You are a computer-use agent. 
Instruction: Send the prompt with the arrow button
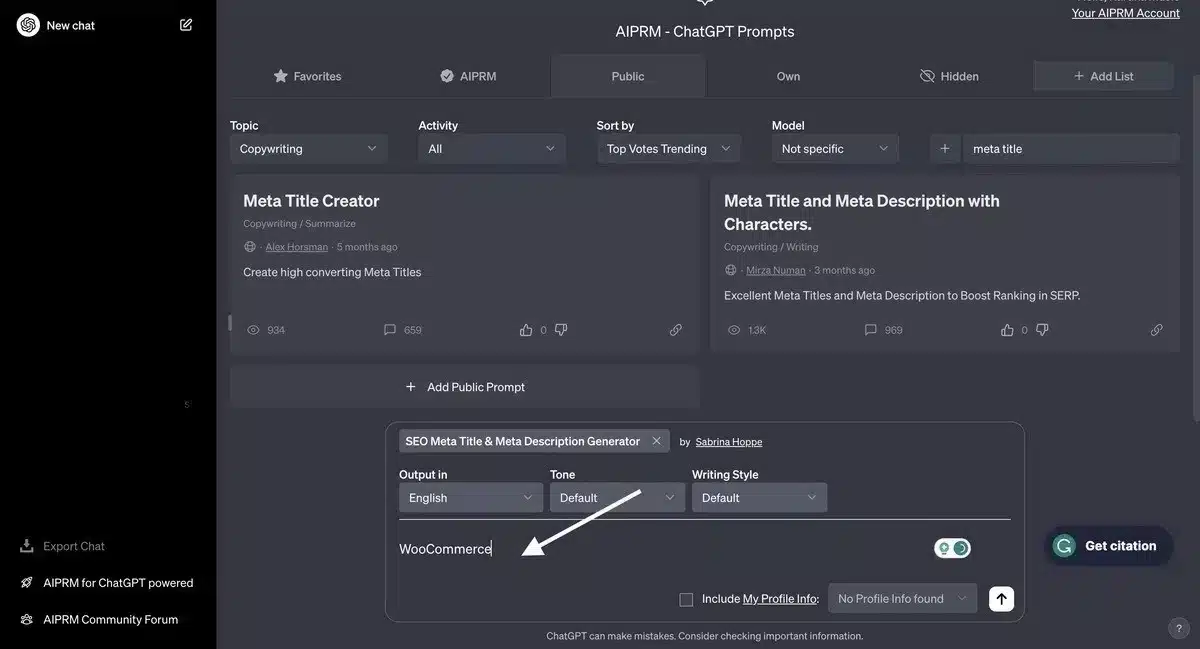coord(1001,598)
